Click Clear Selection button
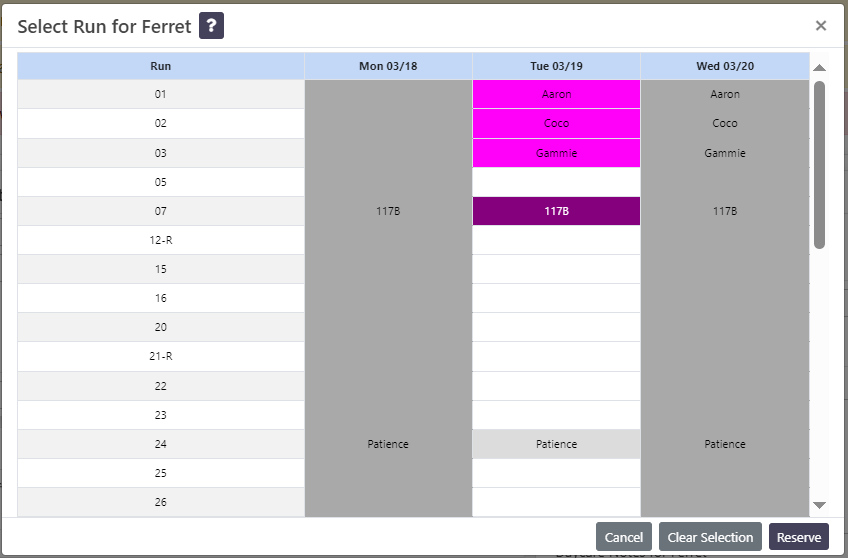This screenshot has width=848, height=558. (710, 537)
